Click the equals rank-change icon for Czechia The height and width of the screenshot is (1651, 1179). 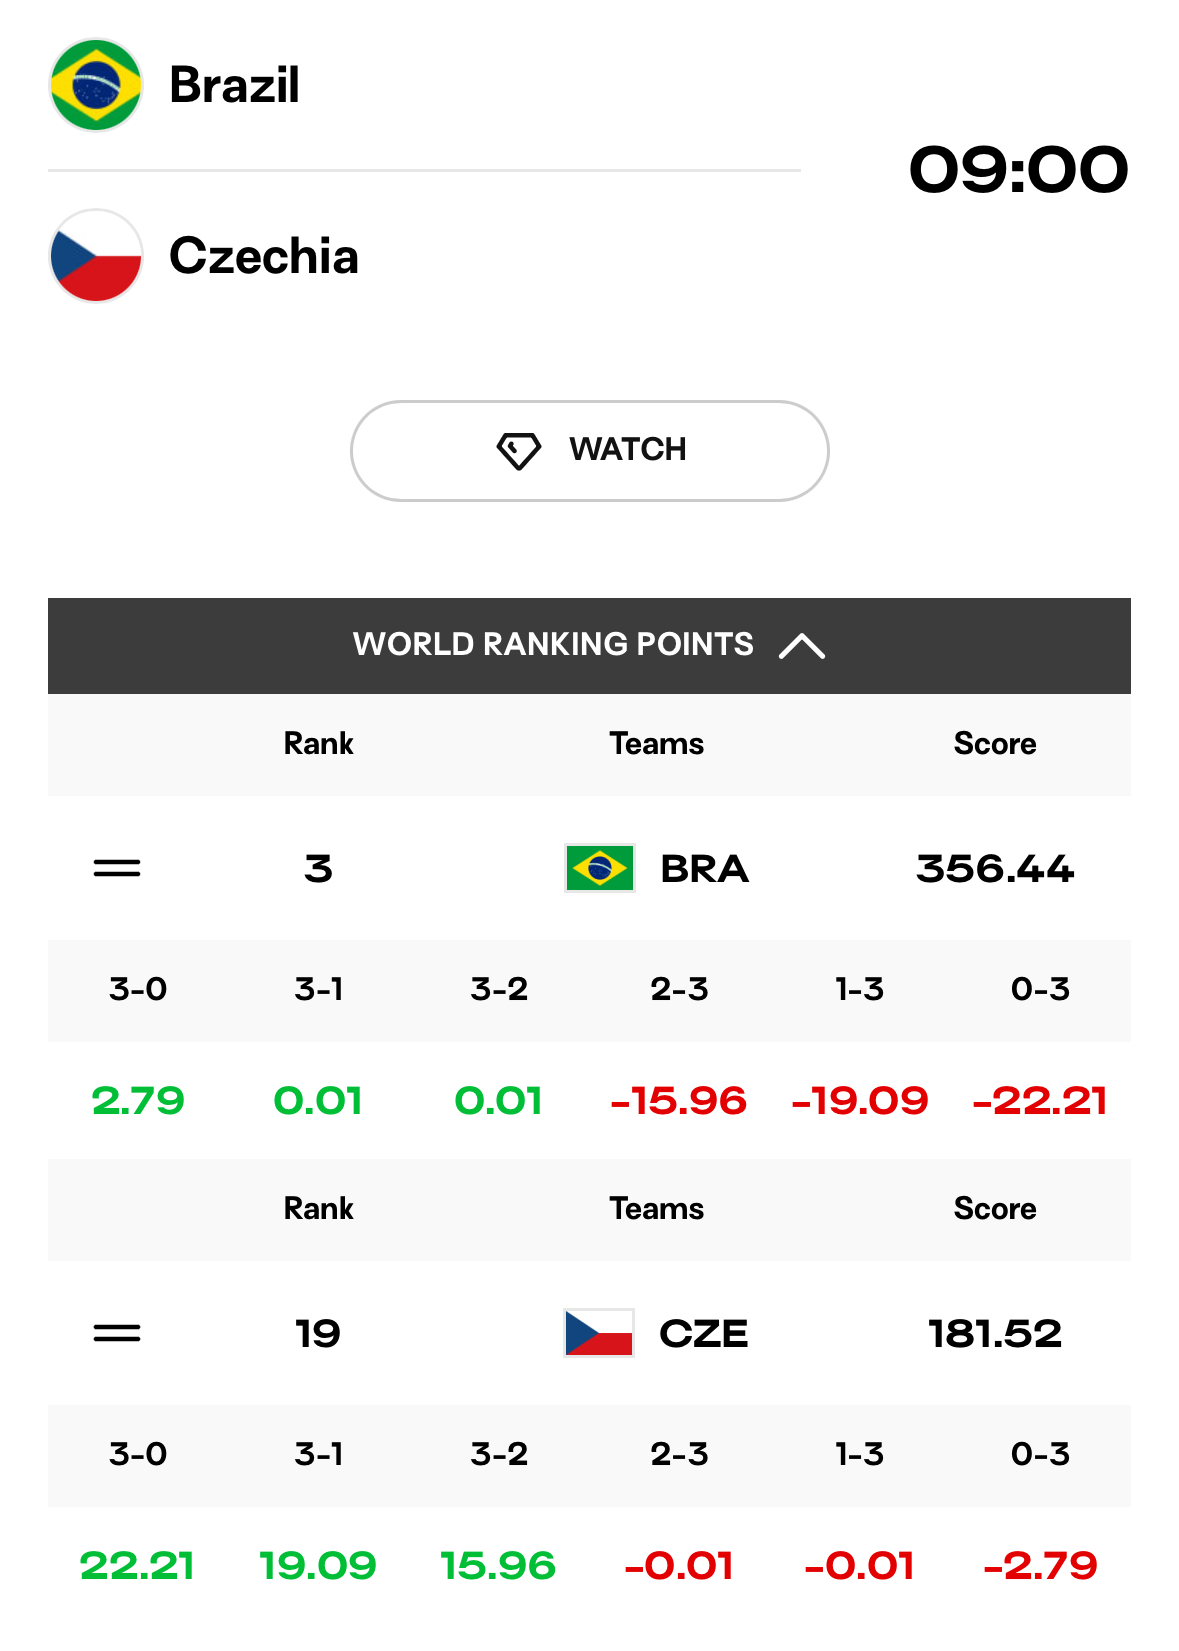117,1333
